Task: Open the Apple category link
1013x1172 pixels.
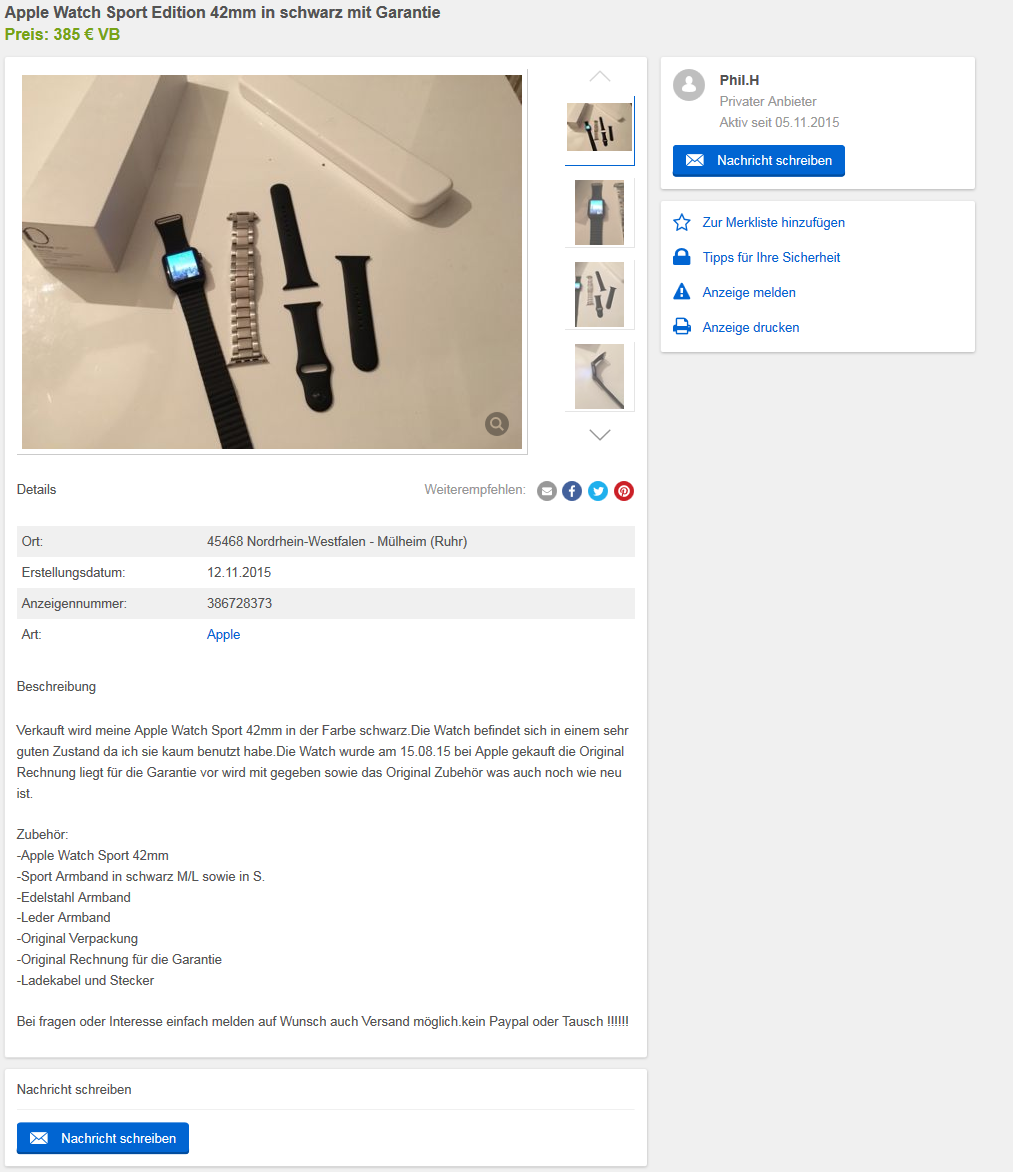Action: [x=224, y=635]
